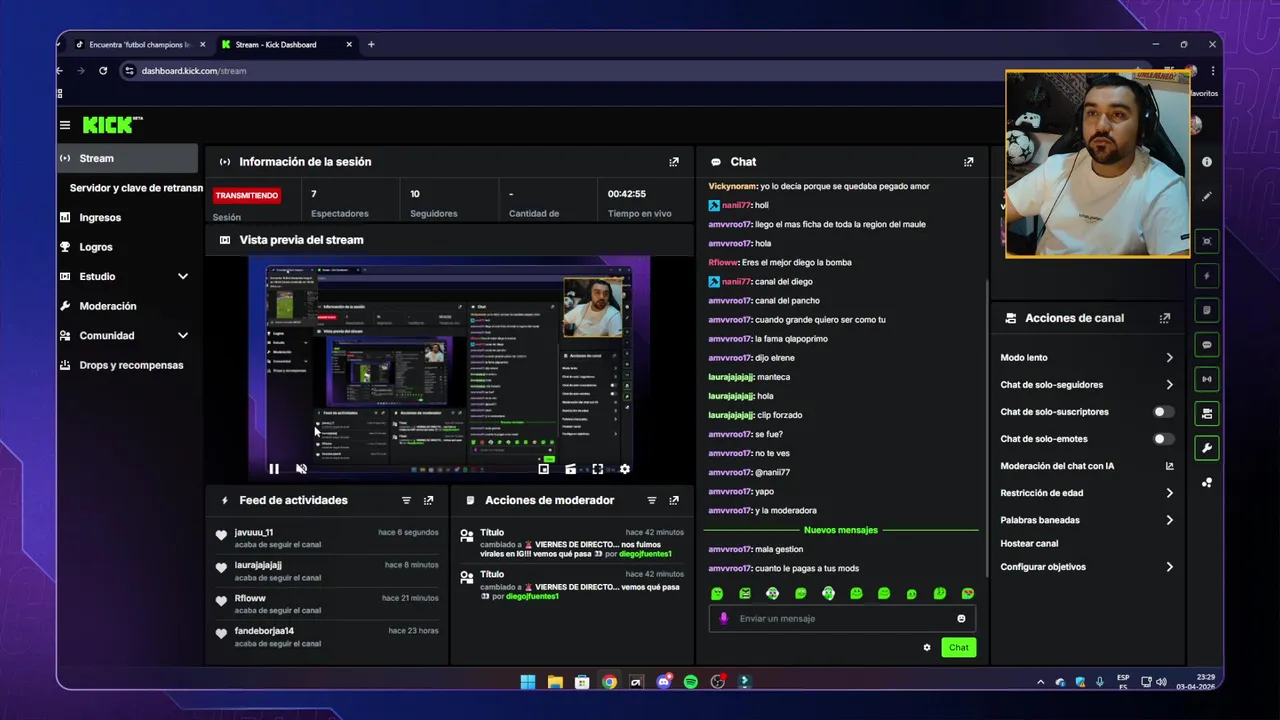The height and width of the screenshot is (720, 1280).
Task: Open stream preview settings gear
Action: [x=625, y=468]
